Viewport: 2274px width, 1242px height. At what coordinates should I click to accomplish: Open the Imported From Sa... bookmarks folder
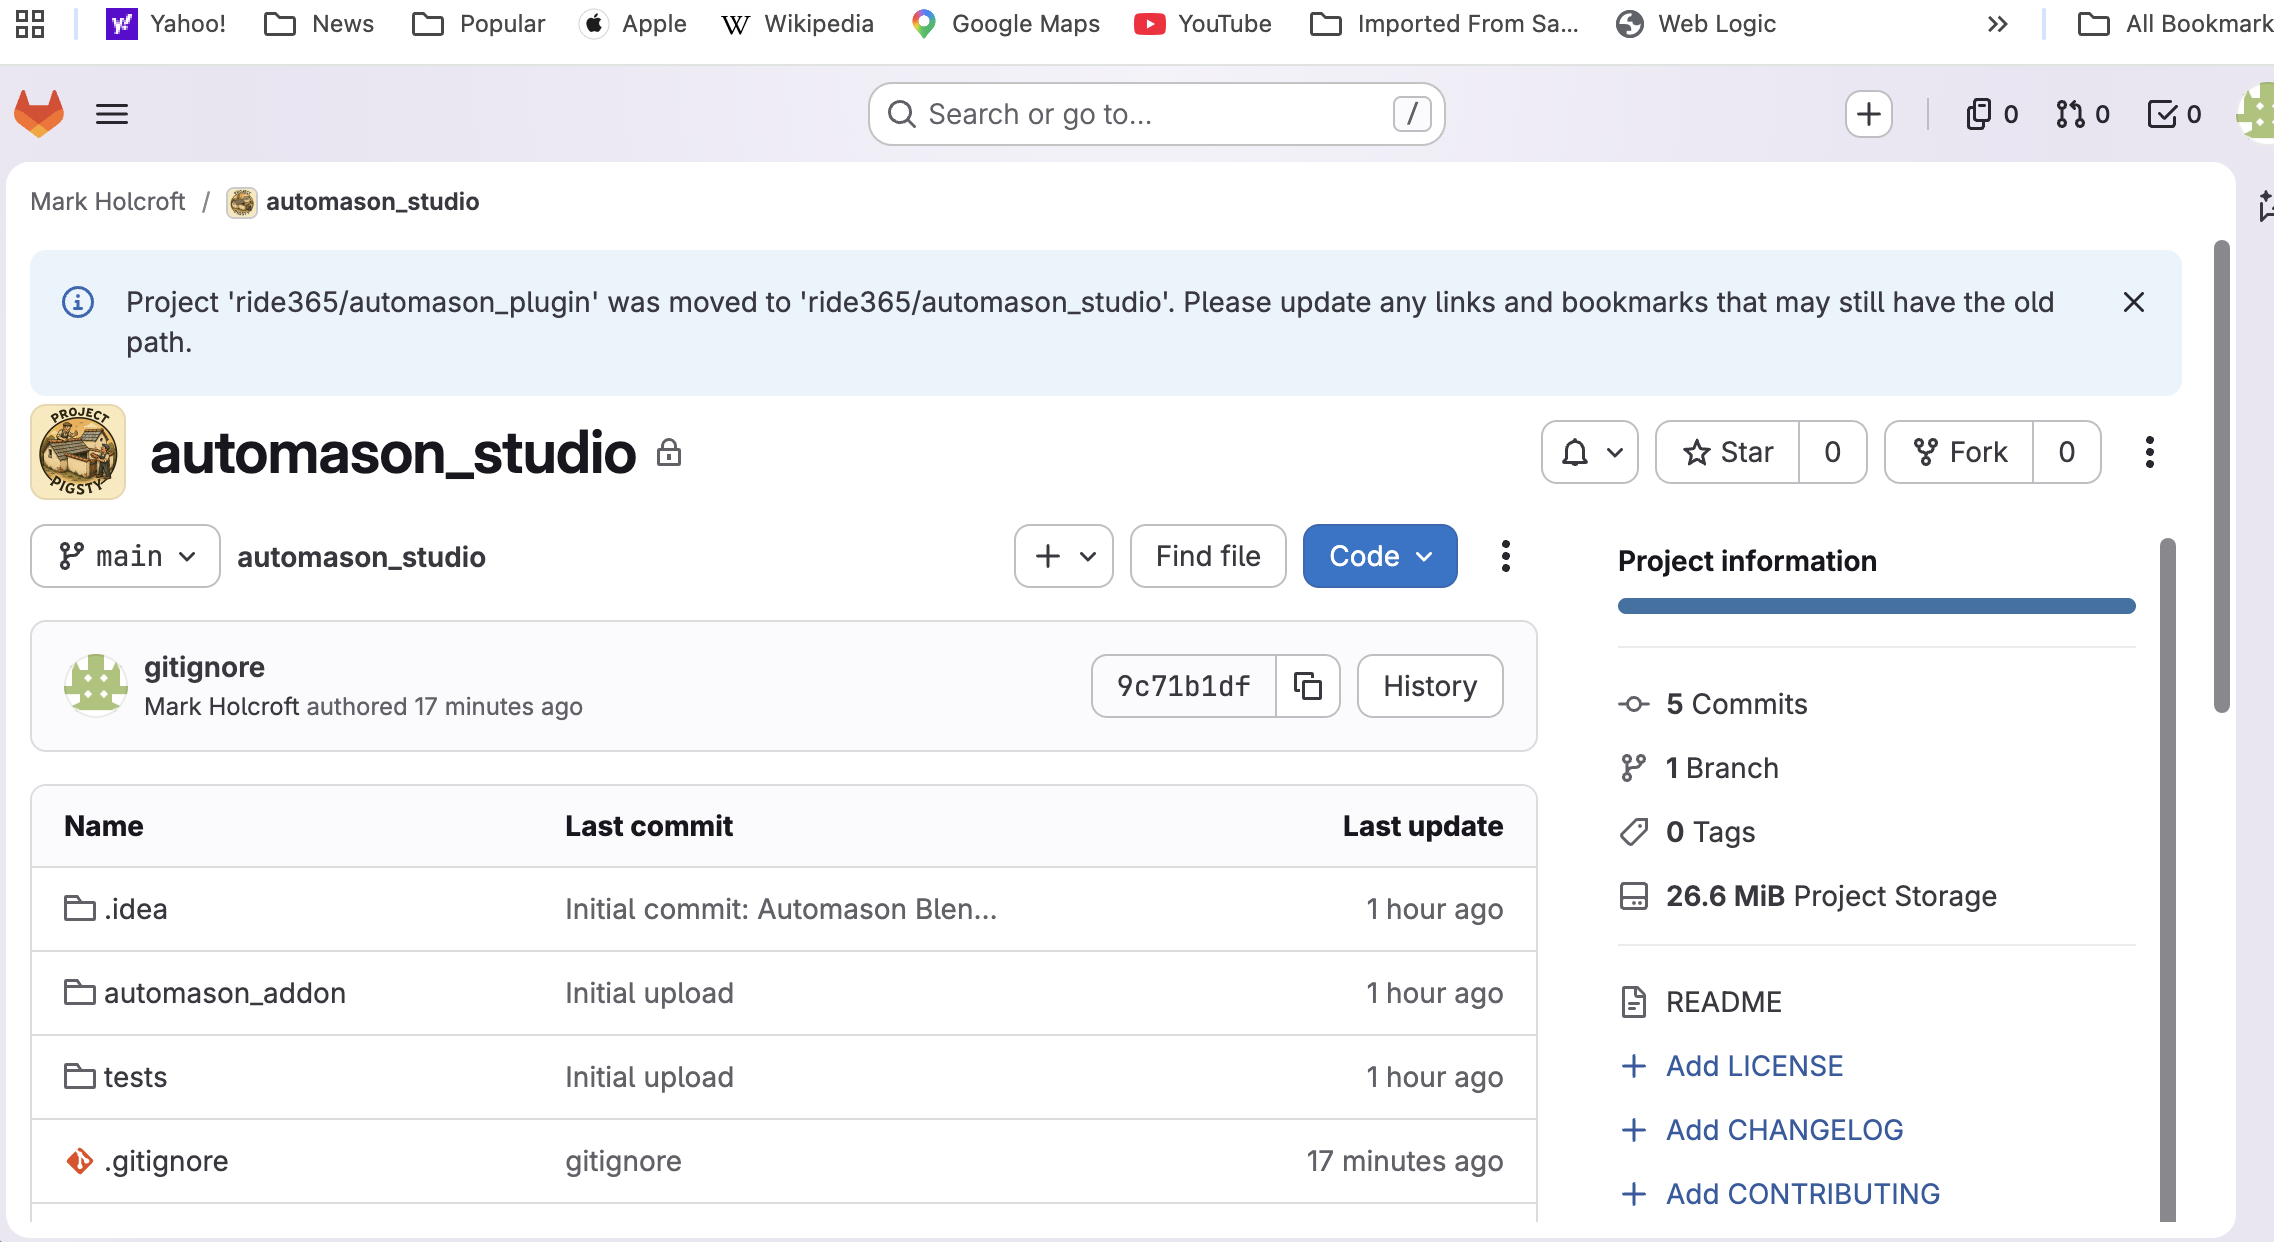(1444, 24)
